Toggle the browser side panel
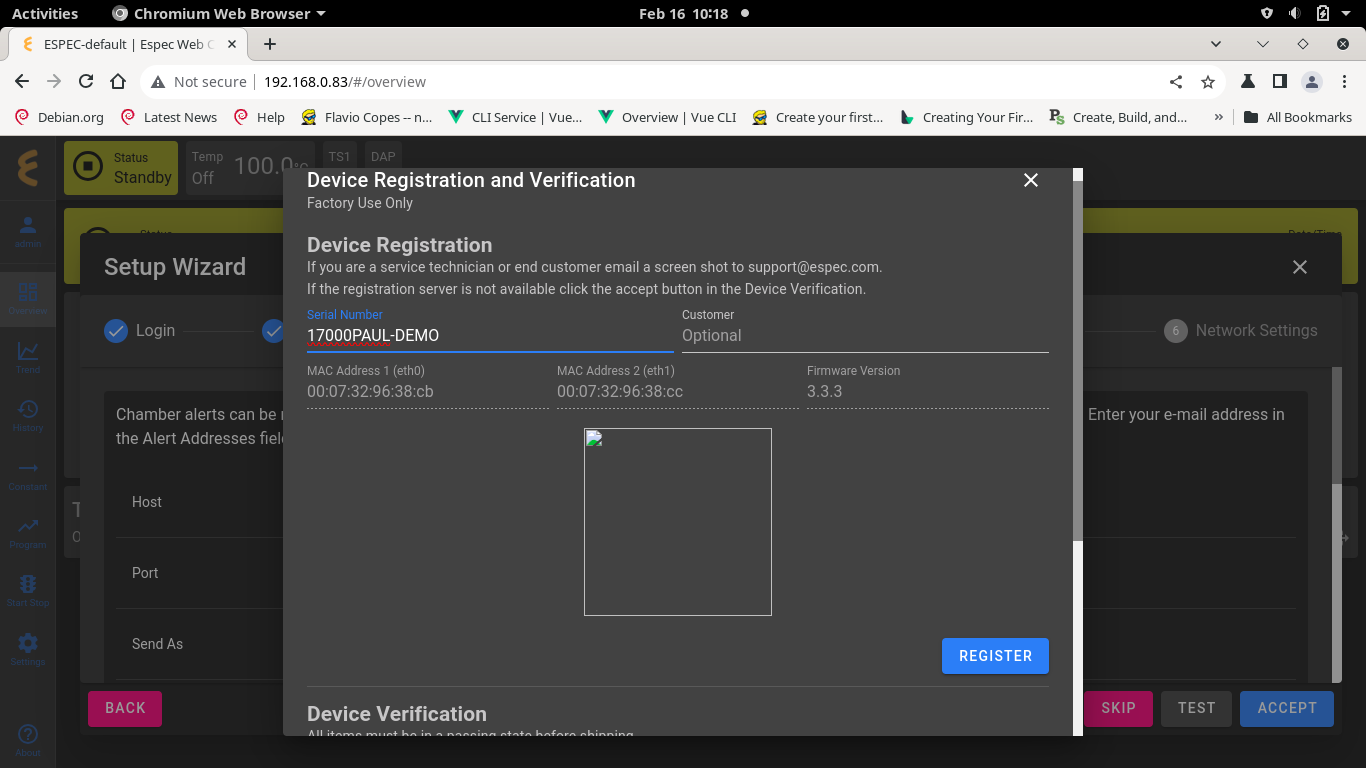The width and height of the screenshot is (1366, 768). 1279,82
